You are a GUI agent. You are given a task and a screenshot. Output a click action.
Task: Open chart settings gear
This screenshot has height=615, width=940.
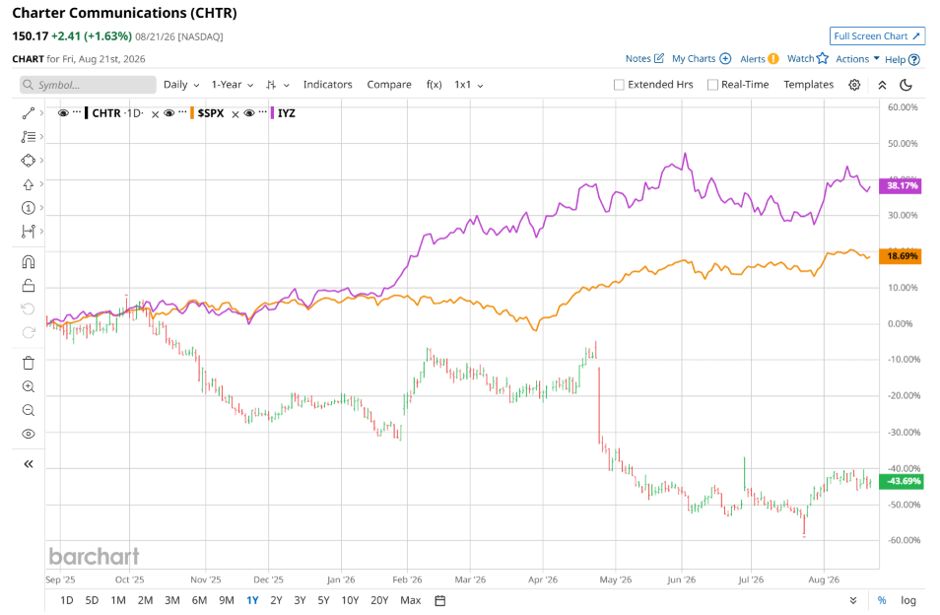(854, 85)
